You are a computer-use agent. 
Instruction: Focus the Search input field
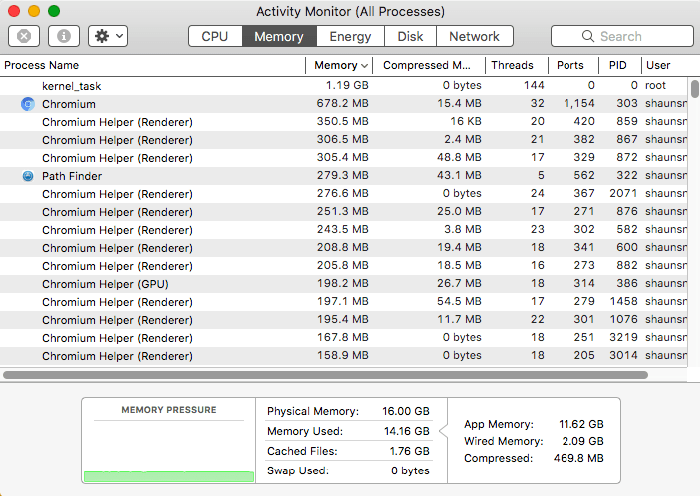click(x=622, y=36)
